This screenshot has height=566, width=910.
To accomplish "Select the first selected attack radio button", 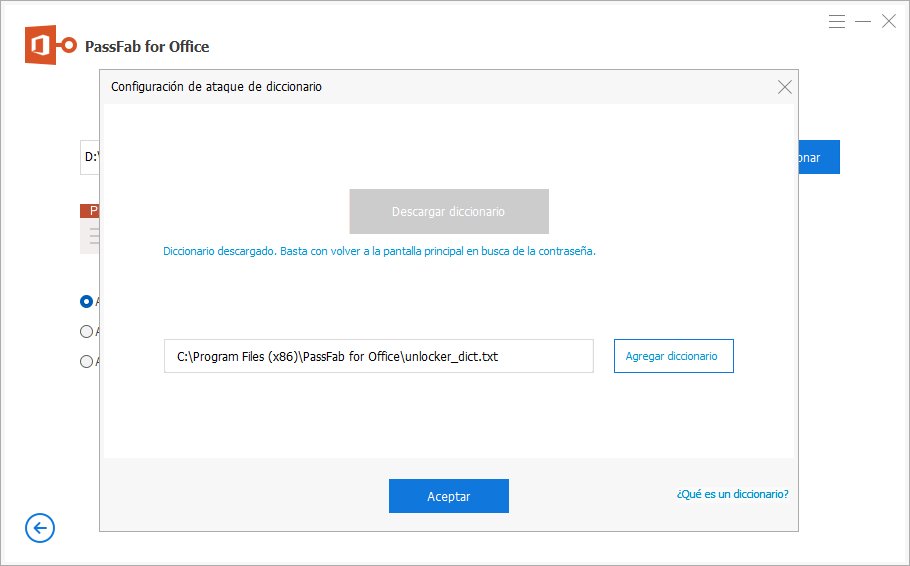I will pos(86,301).
